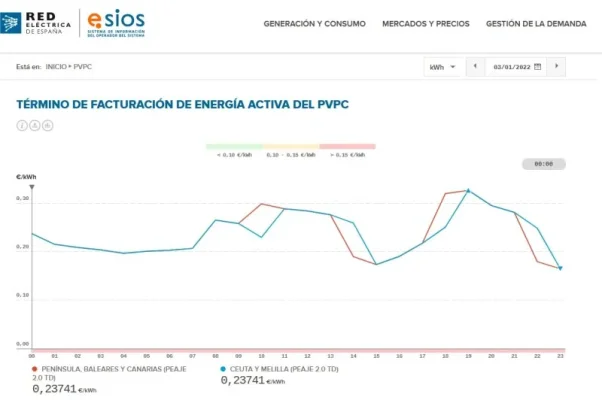Click the bar chart view icon
The width and height of the screenshot is (602, 400).
pos(48,126)
